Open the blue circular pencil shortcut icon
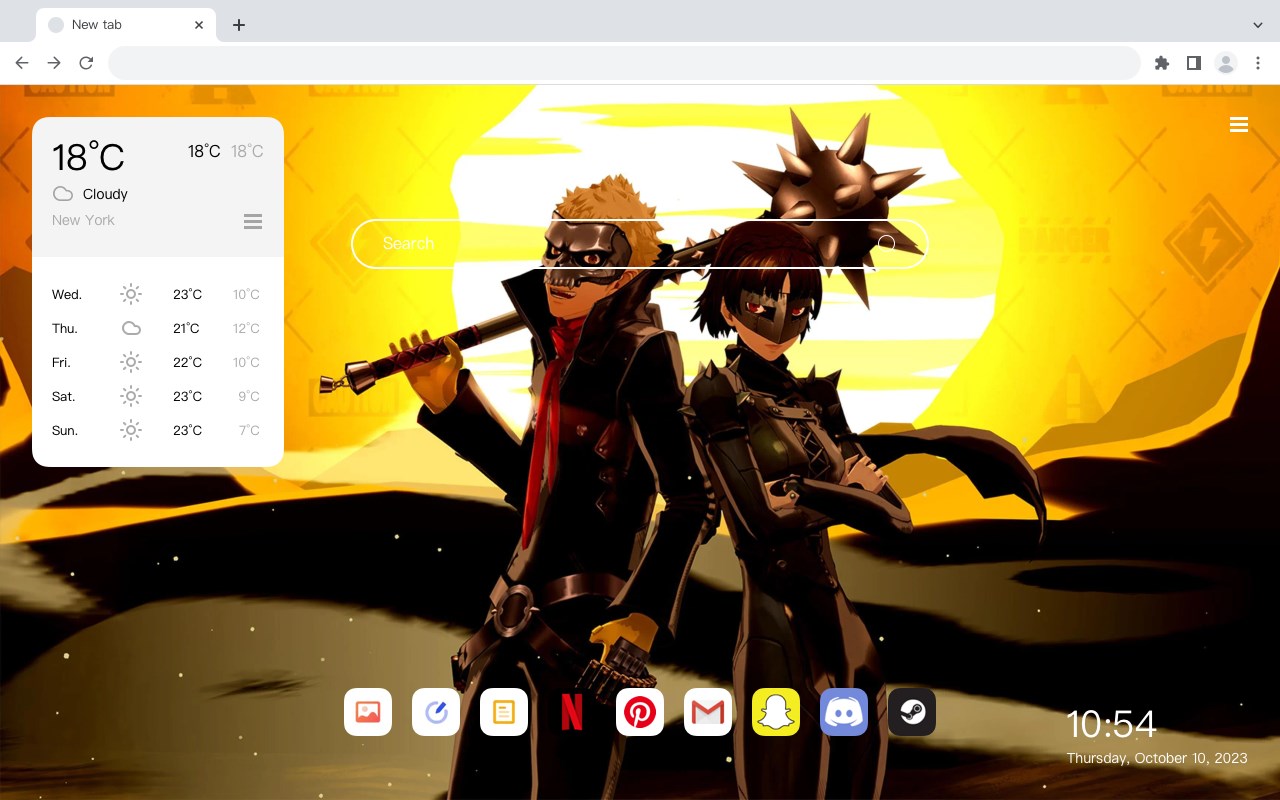Image resolution: width=1280 pixels, height=800 pixels. click(436, 712)
